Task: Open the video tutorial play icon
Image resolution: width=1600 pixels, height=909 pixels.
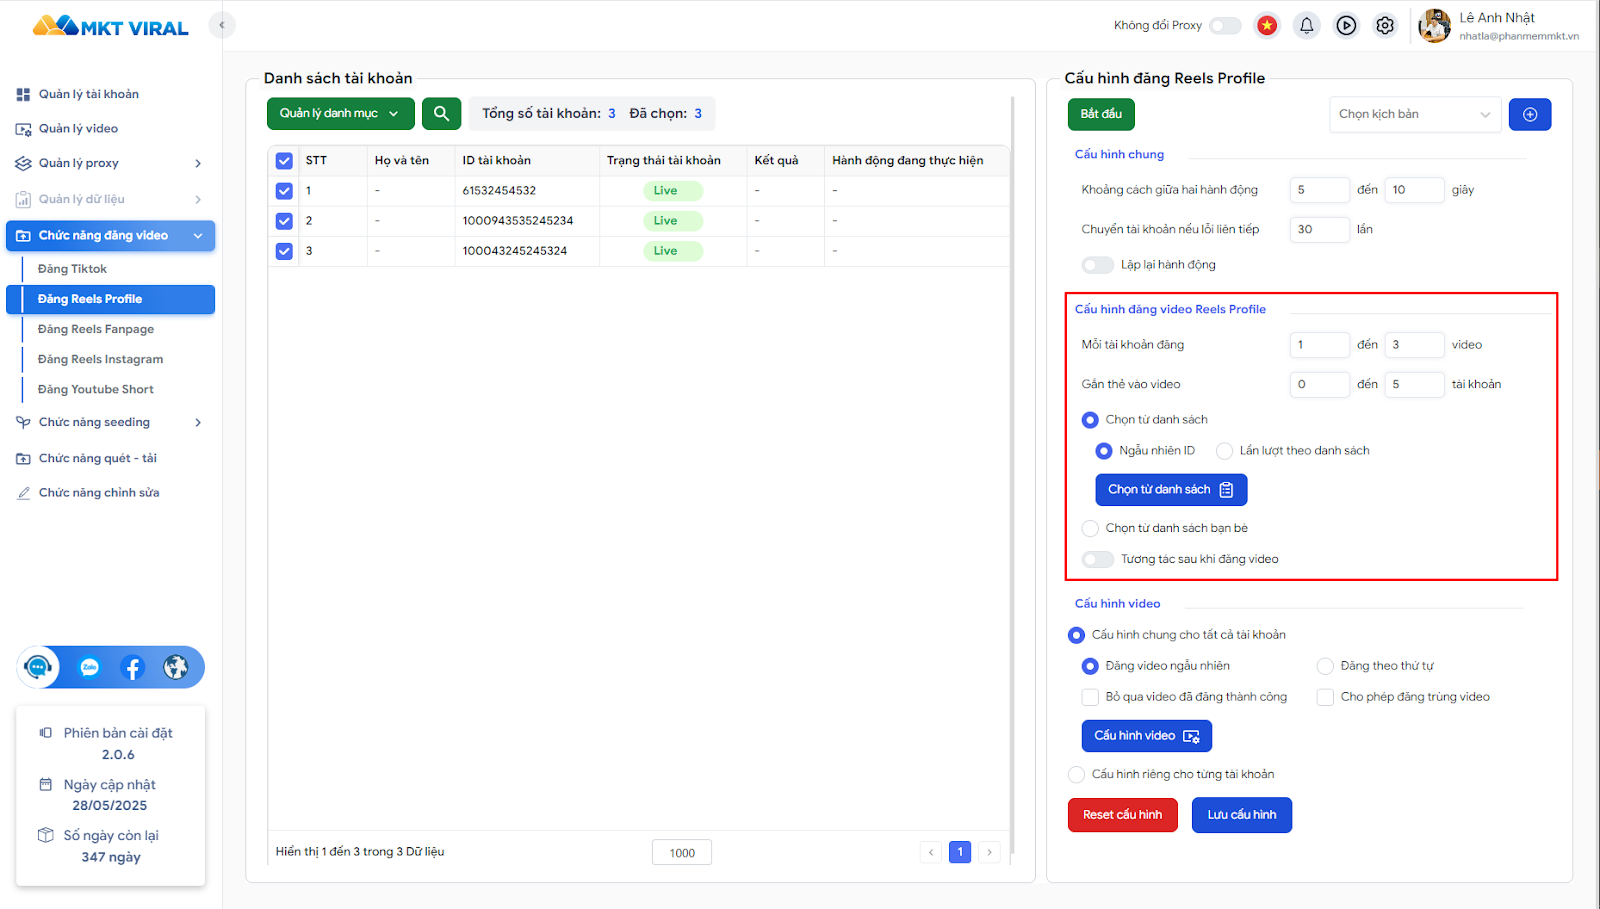Action: (x=1346, y=26)
